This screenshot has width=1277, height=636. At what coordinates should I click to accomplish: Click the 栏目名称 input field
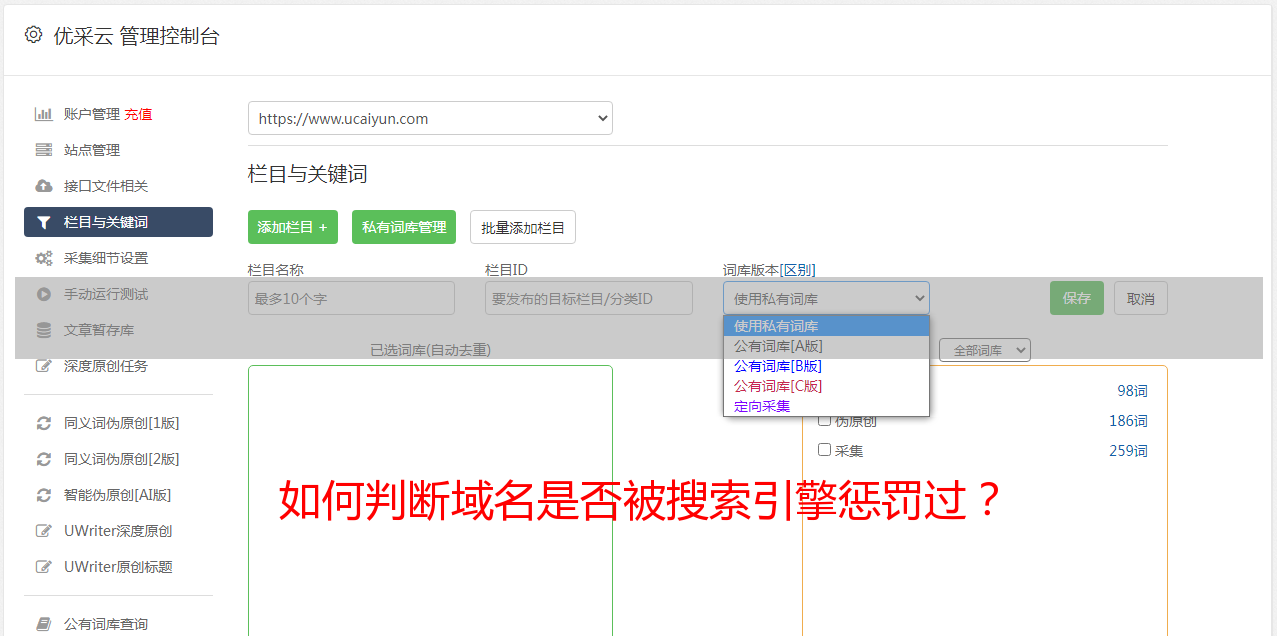351,298
